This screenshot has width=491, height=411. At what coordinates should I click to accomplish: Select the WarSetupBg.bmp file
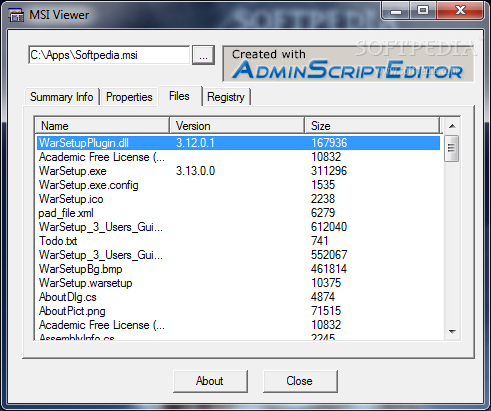coord(238,269)
